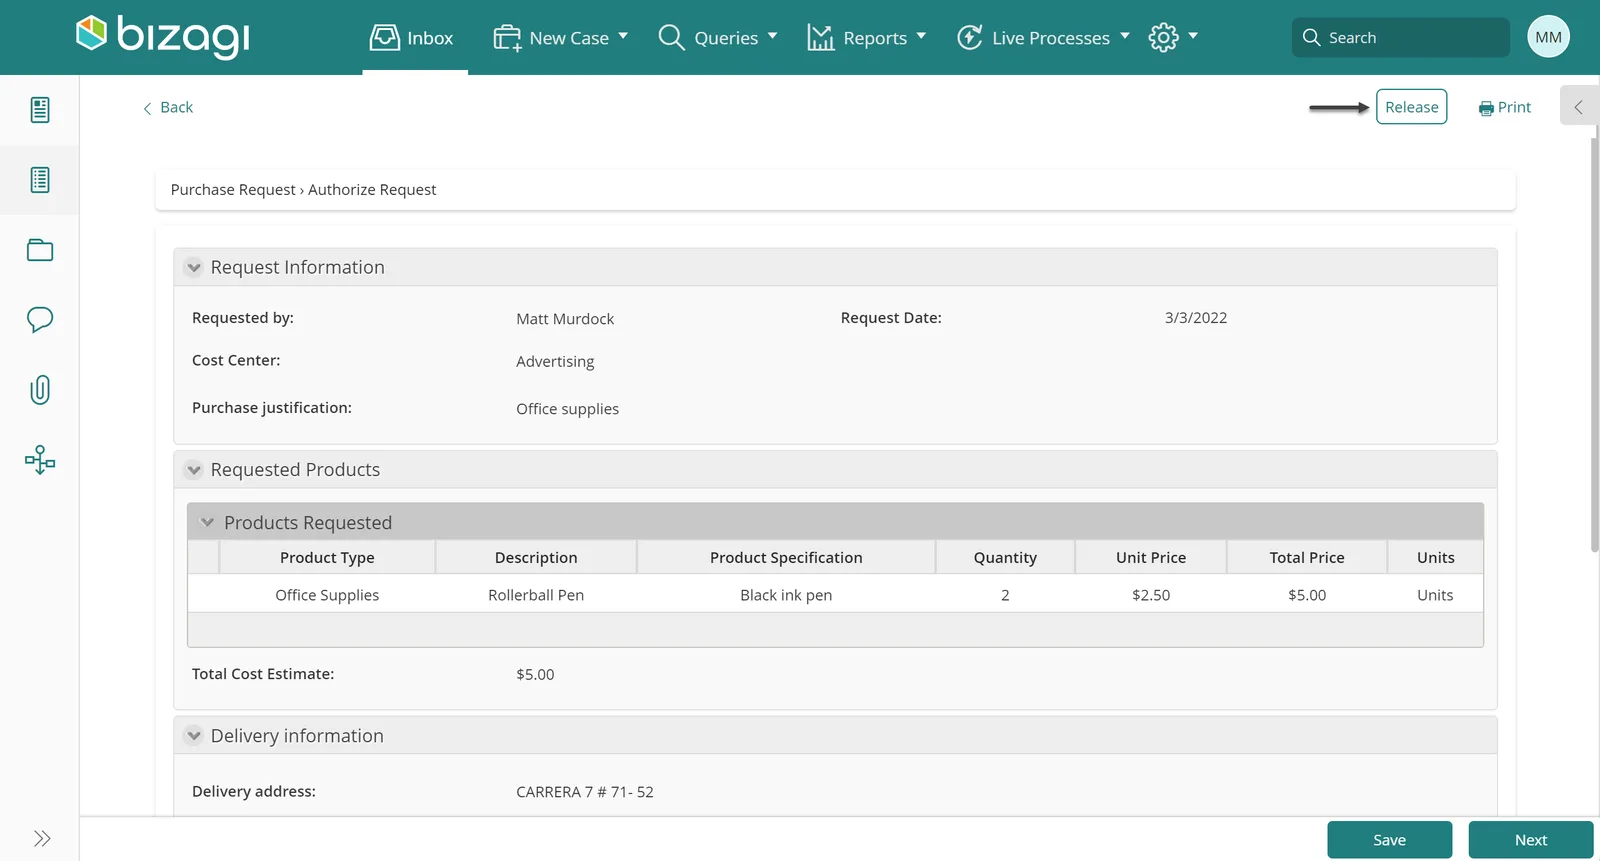Open the New Case dropdown menu
1600x861 pixels.
coord(560,38)
